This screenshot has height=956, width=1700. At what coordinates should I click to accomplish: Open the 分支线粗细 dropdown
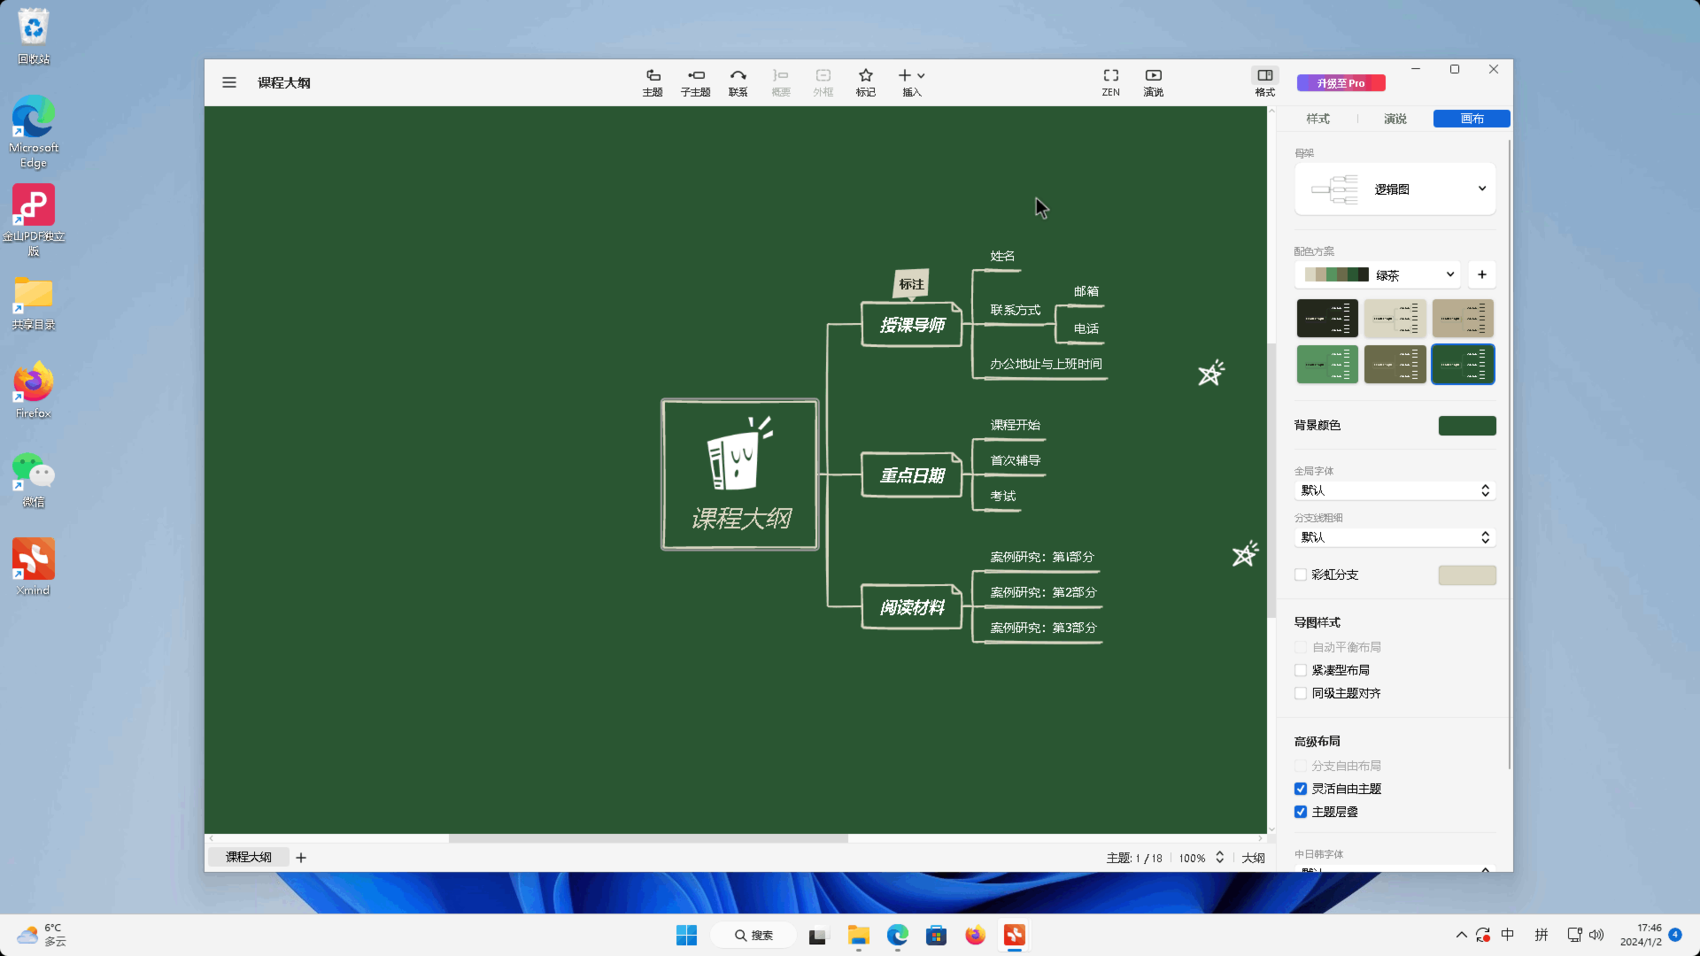(1395, 538)
